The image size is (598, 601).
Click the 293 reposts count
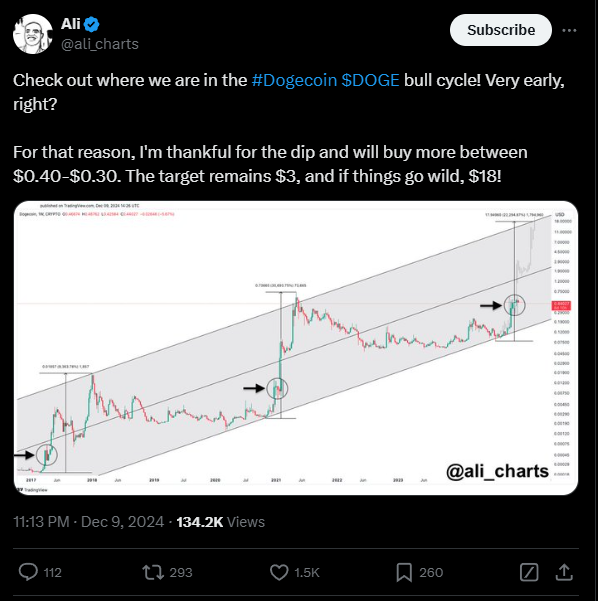181,573
